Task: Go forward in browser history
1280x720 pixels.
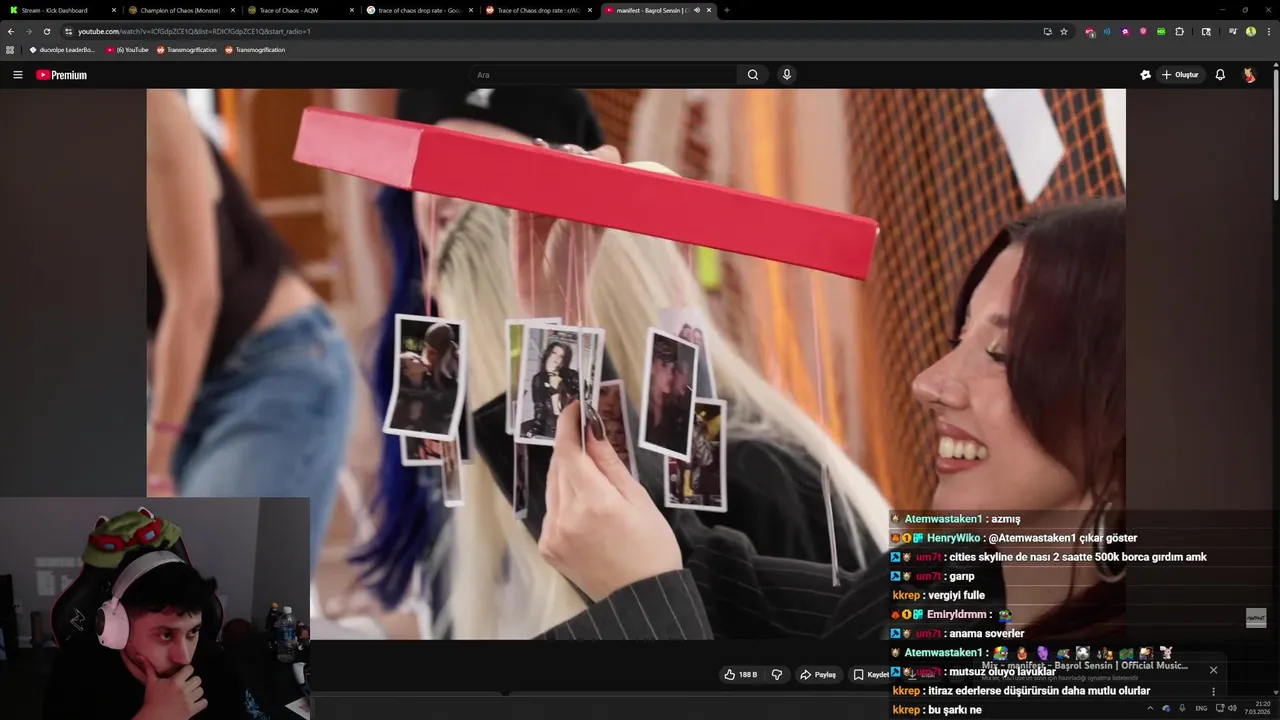Action: (x=28, y=31)
